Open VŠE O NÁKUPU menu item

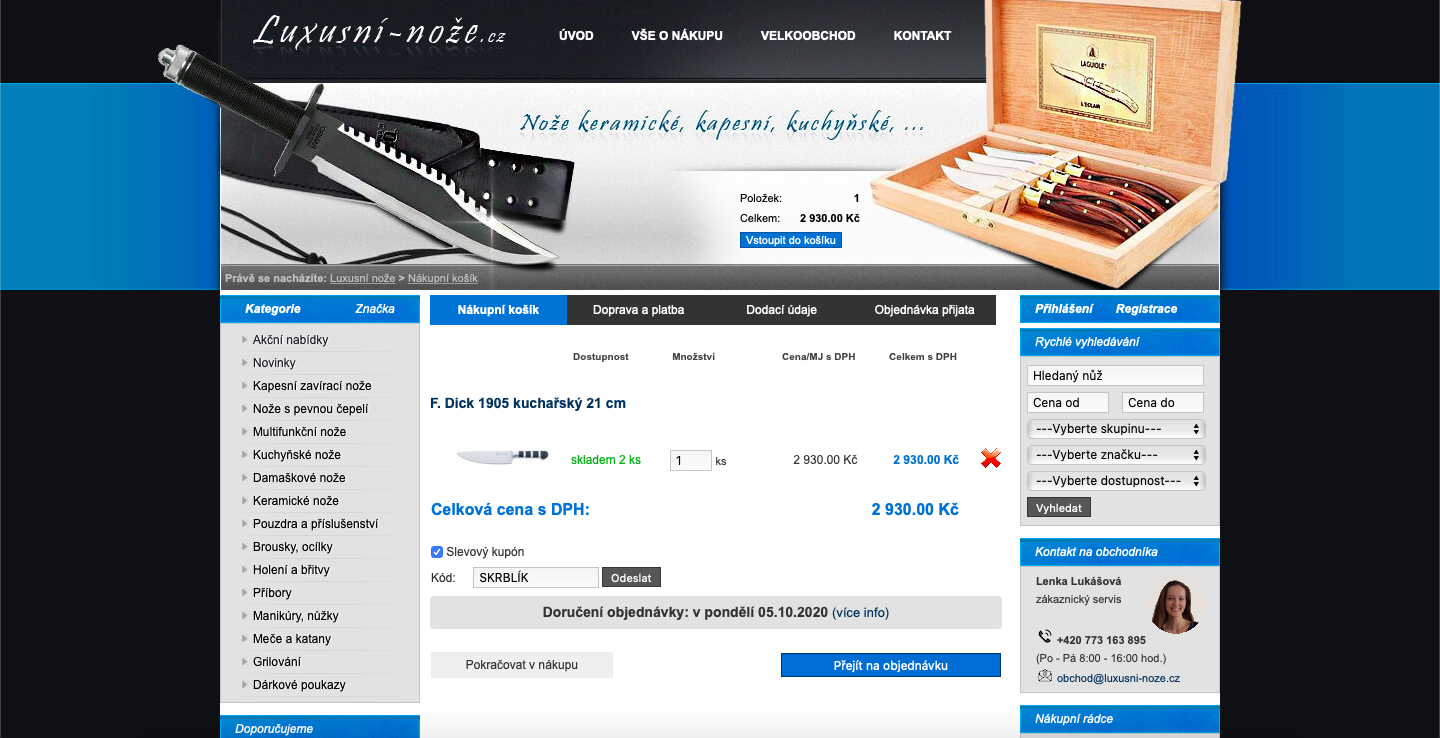tap(677, 35)
